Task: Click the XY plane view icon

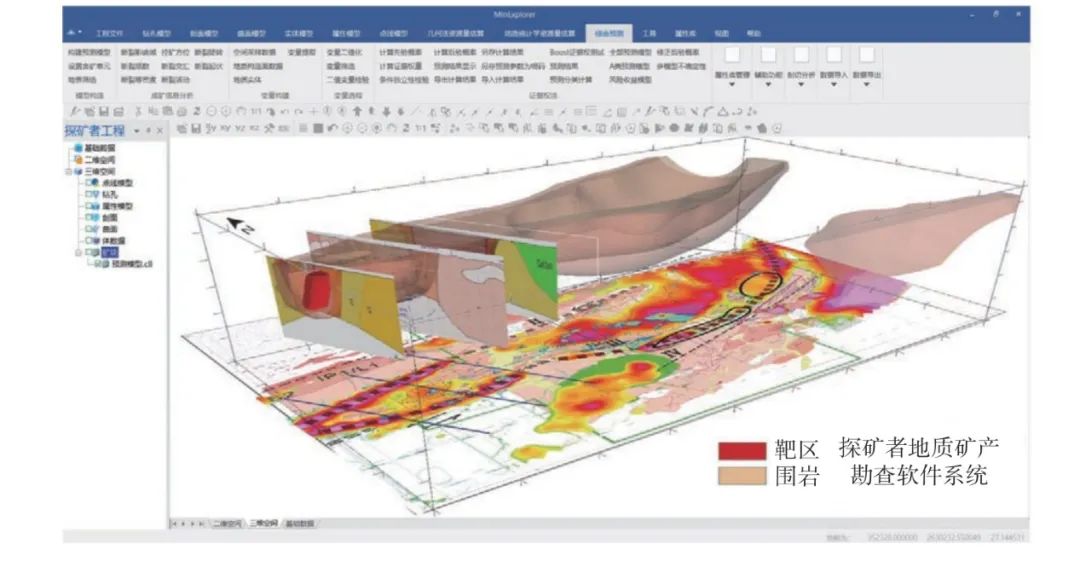Action: coord(225,128)
